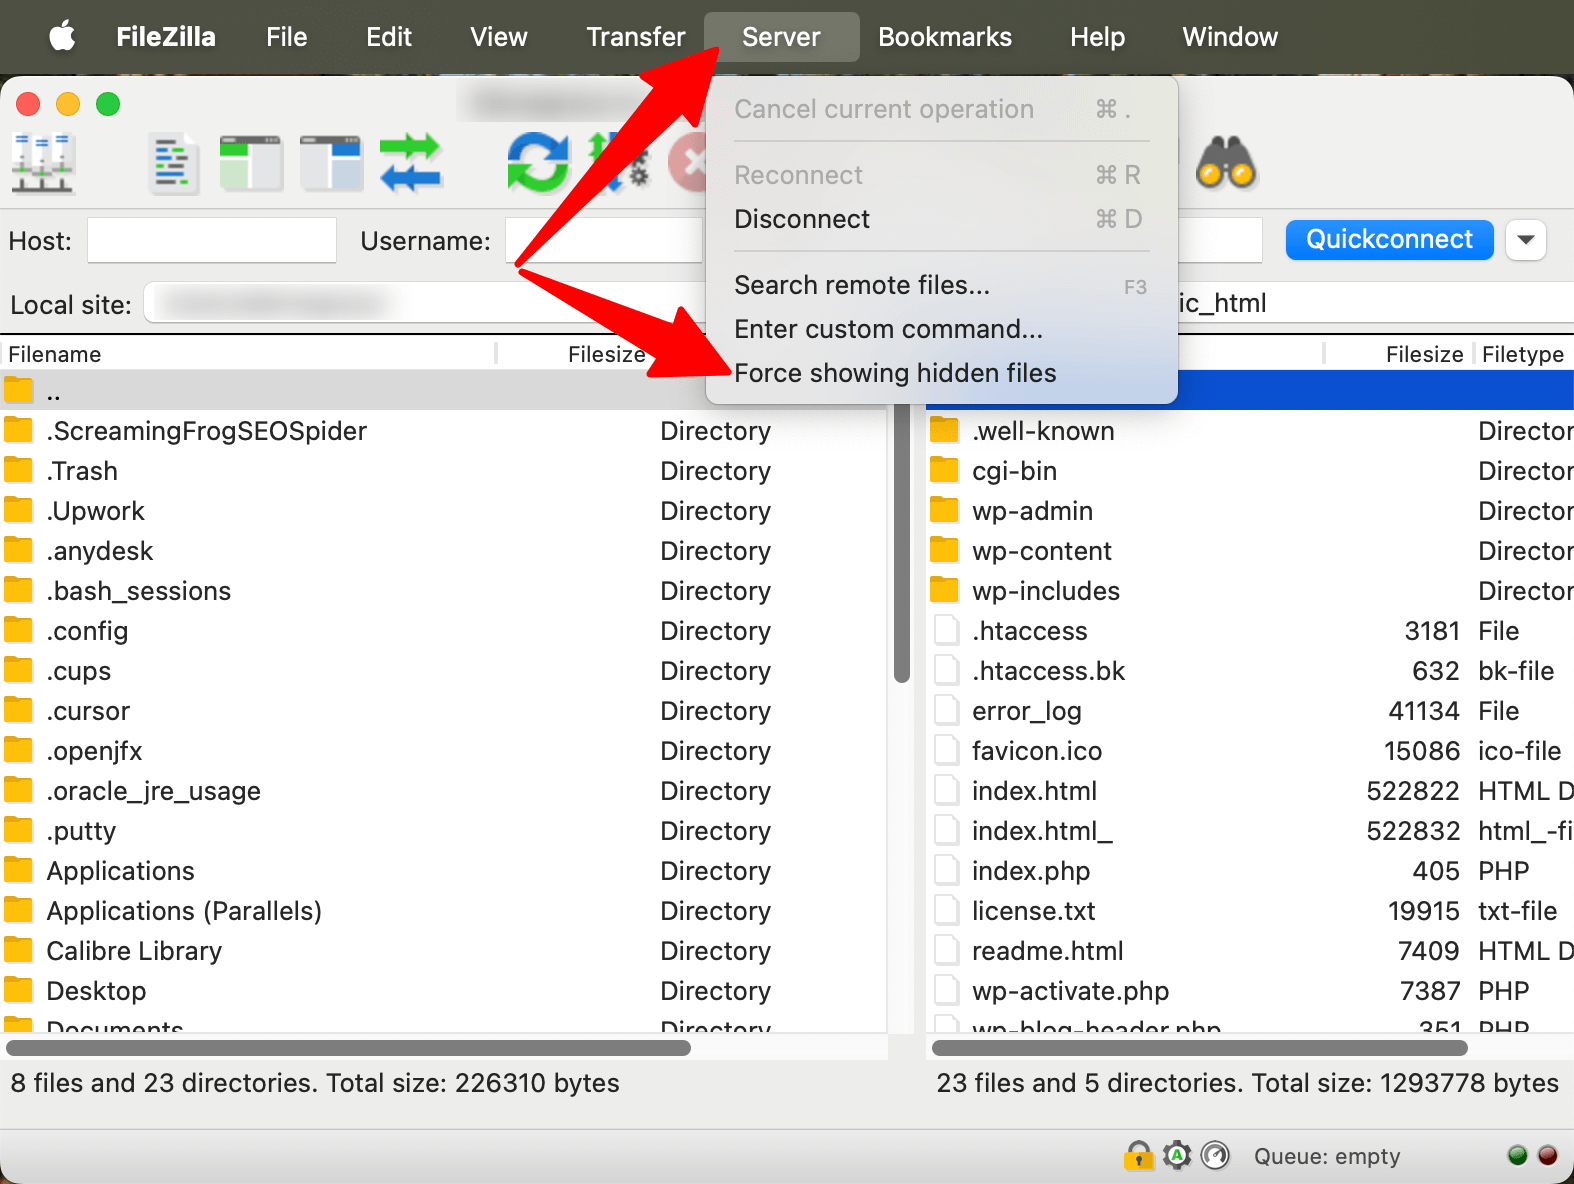Select remote file index.php
1574x1184 pixels.
(1250, 870)
